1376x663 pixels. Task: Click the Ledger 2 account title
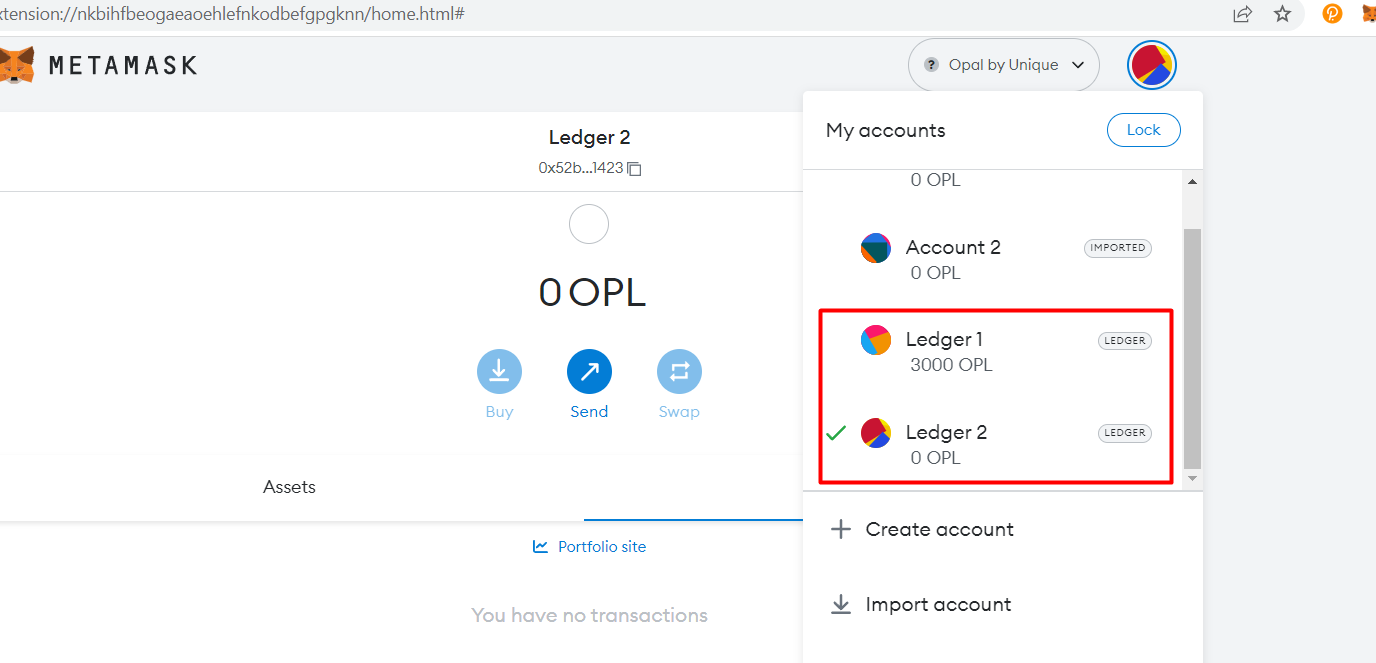pos(590,138)
